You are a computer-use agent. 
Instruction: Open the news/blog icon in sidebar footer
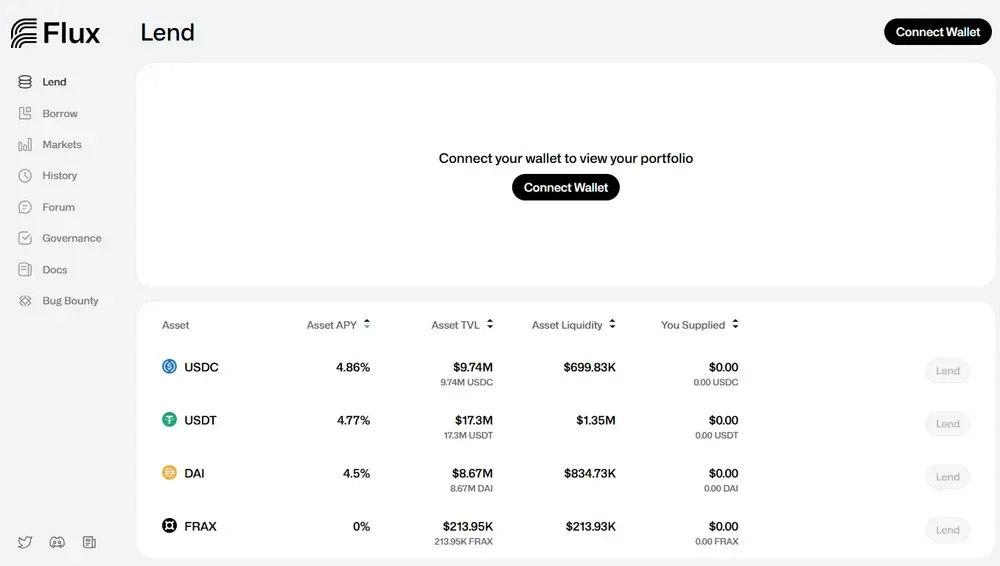(x=89, y=542)
